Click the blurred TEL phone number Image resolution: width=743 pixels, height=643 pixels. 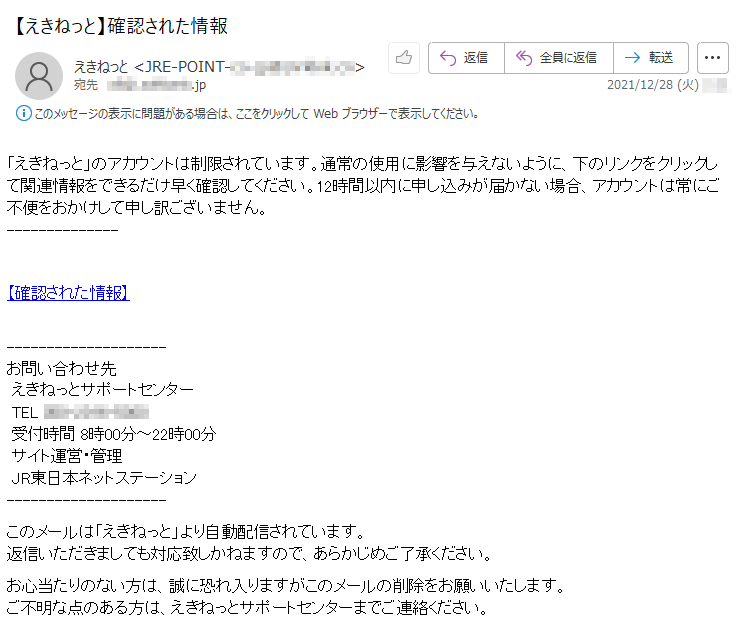point(96,412)
